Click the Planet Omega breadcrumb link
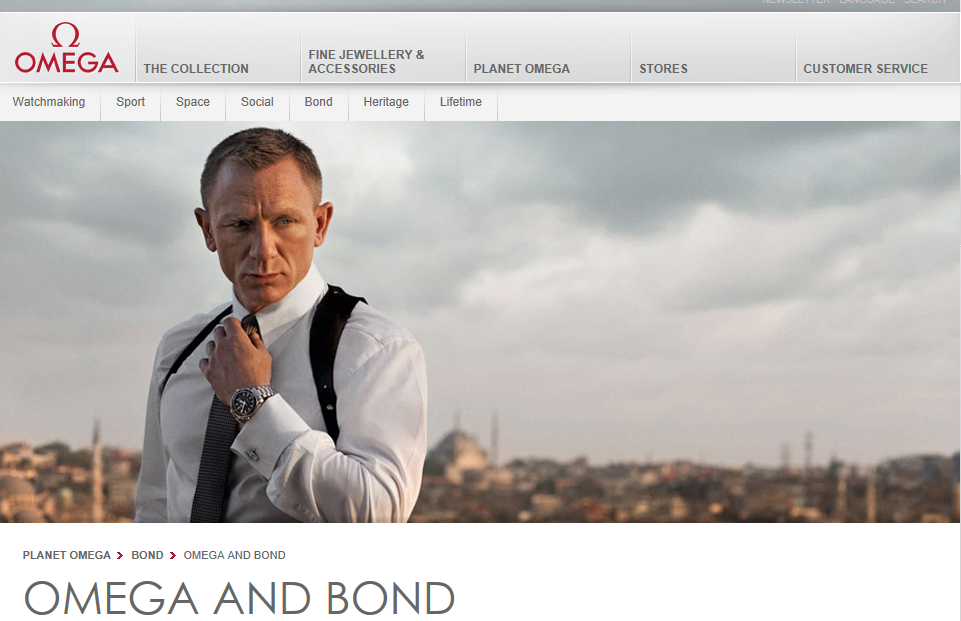The height and width of the screenshot is (621, 961). pos(66,555)
